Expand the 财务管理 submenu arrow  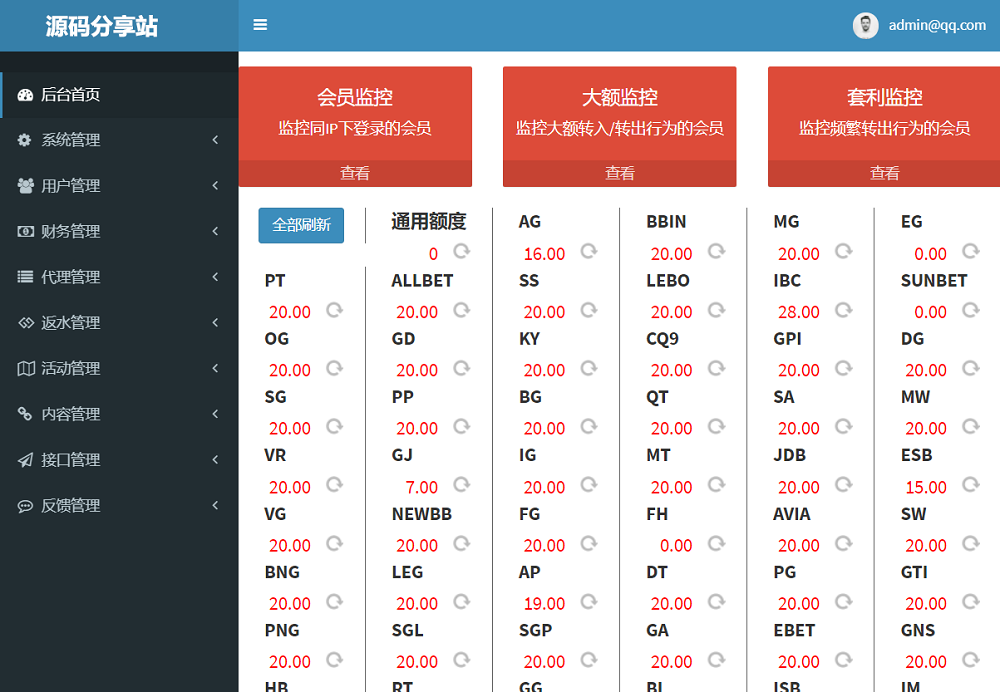coord(215,231)
